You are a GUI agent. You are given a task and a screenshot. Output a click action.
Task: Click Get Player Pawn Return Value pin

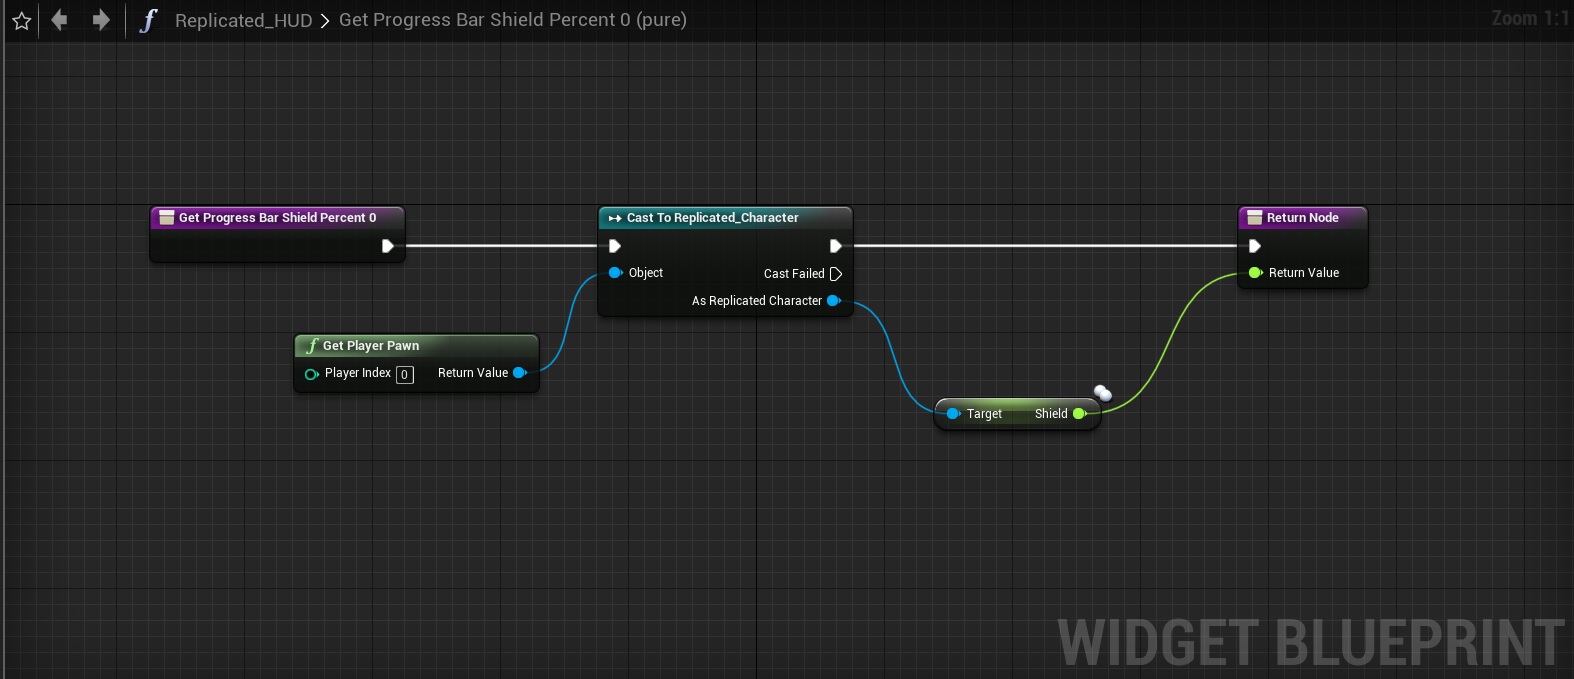[x=519, y=373]
